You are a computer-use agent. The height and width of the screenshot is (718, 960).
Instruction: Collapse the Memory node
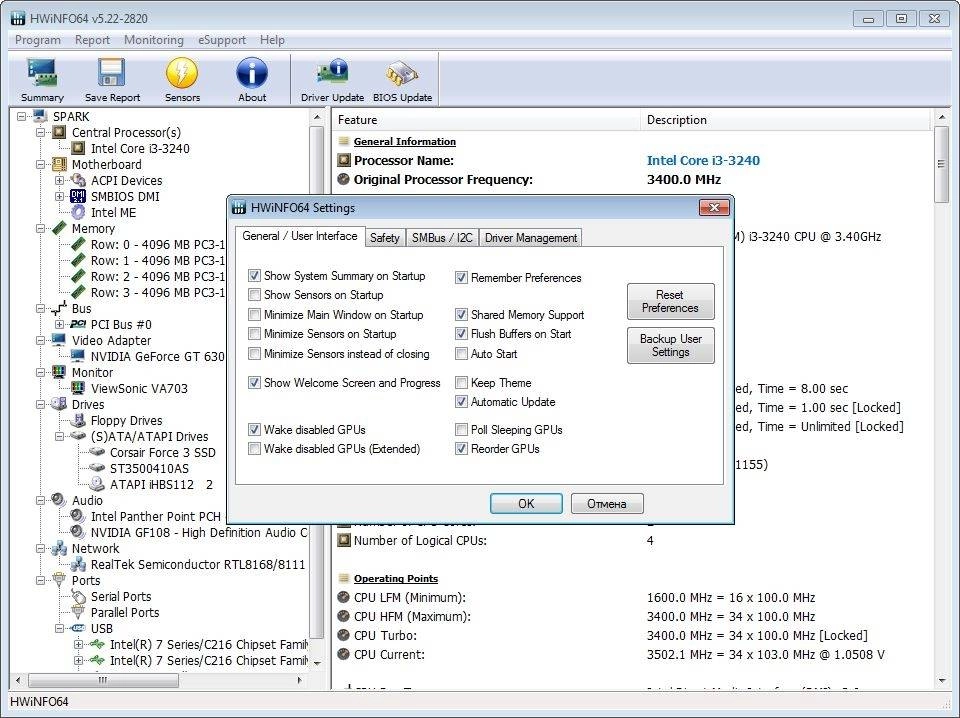pyautogui.click(x=40, y=228)
